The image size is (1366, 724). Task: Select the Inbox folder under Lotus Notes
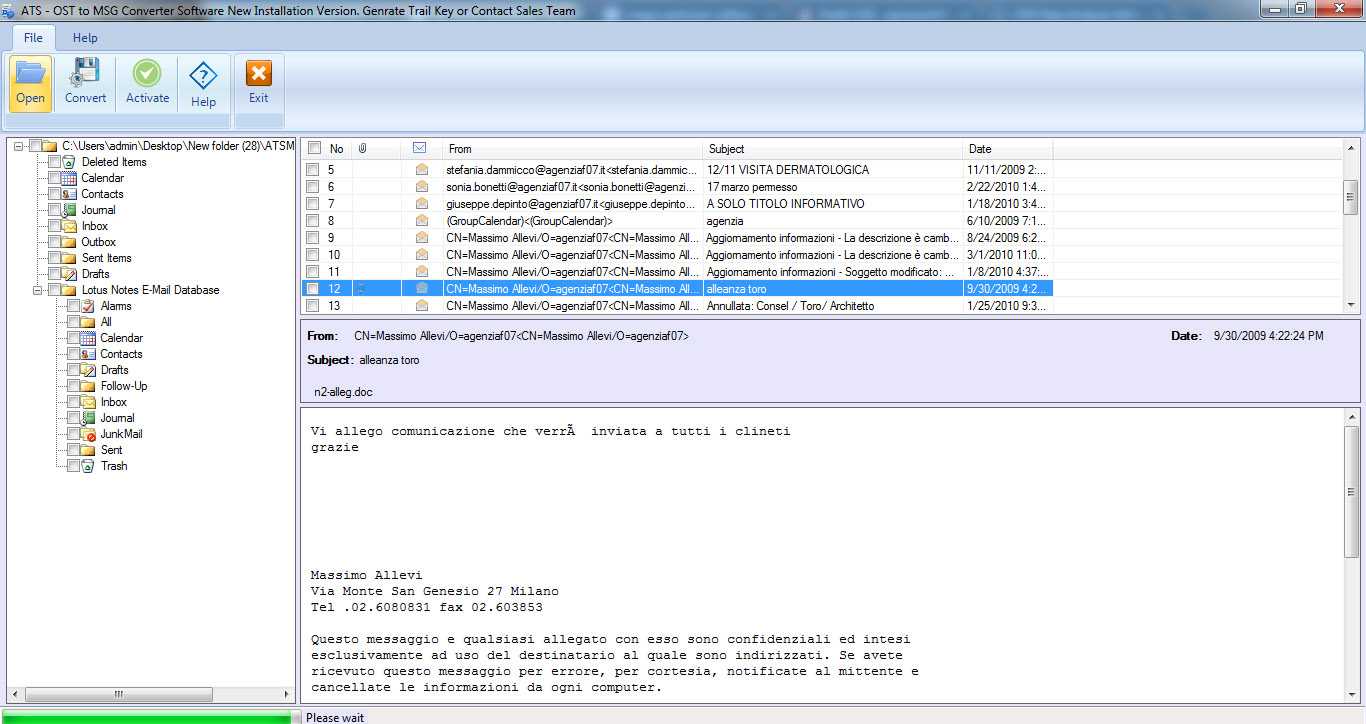pos(113,401)
